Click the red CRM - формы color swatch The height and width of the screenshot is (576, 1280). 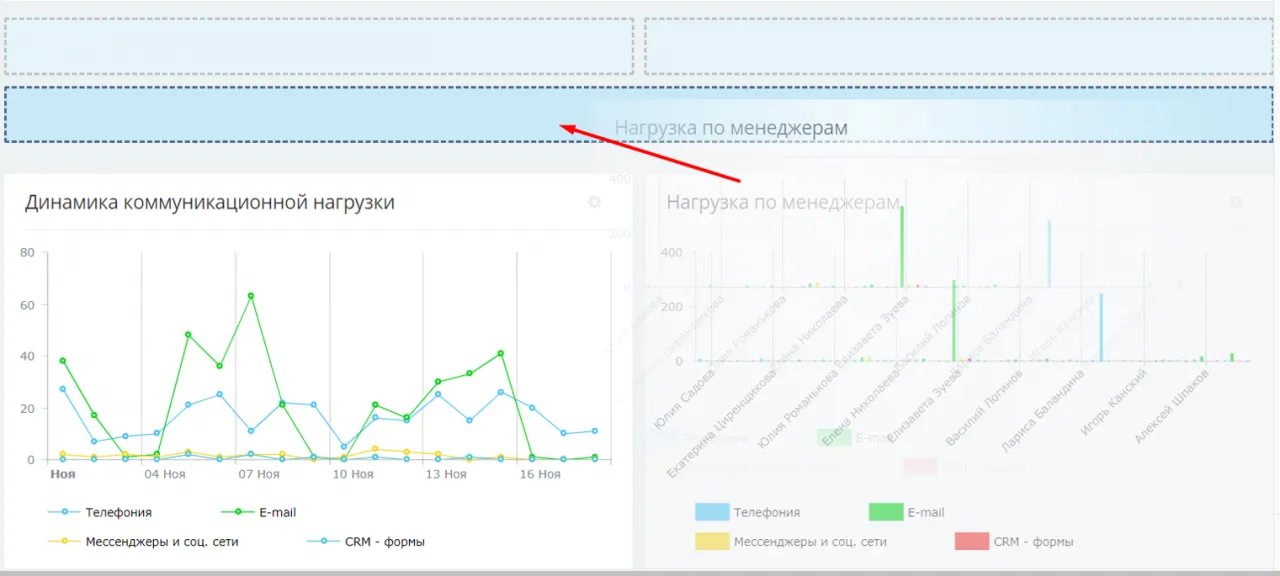[x=971, y=542]
